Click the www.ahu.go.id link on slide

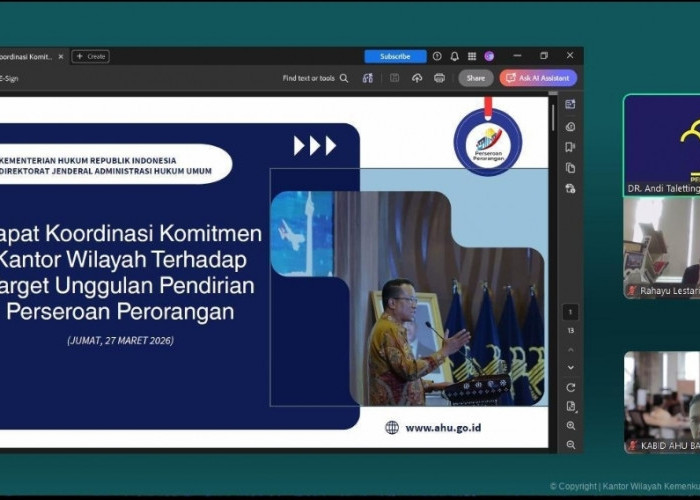tap(443, 428)
